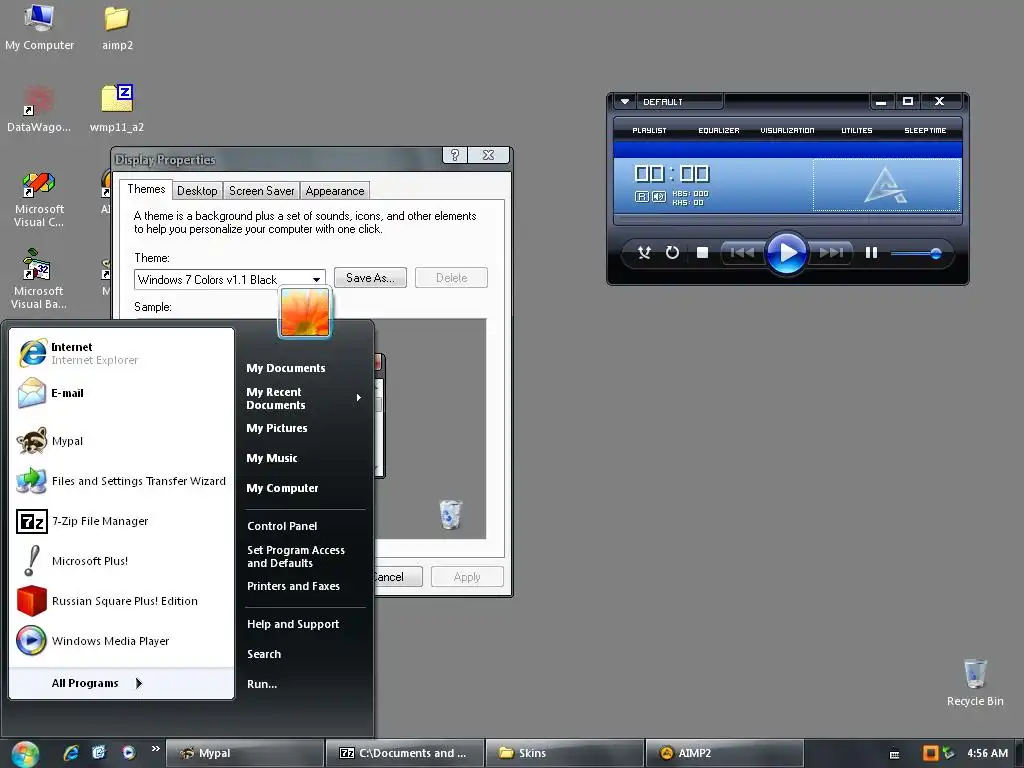
Task: Open Files and Settings Transfer Wizard
Action: [121, 481]
